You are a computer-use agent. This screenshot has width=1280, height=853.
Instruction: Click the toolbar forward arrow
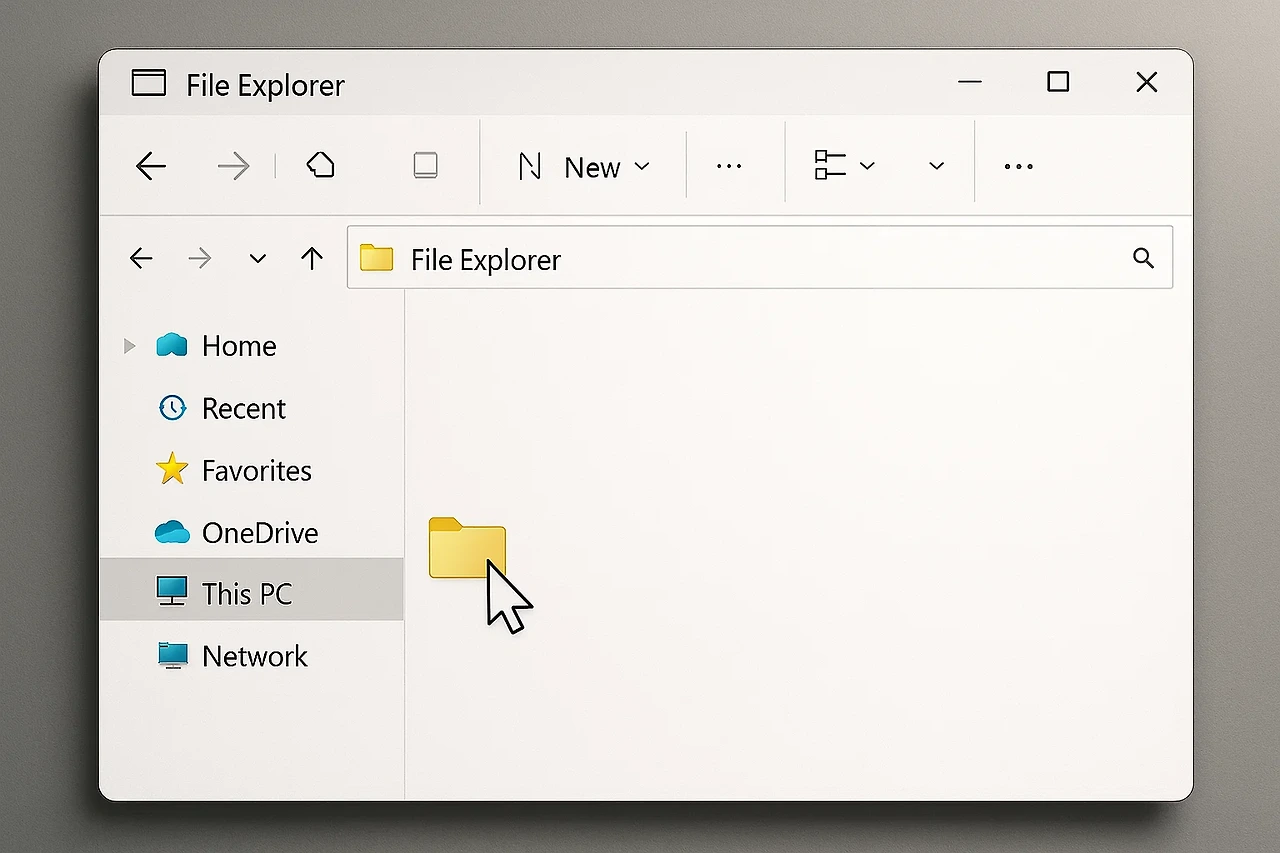(x=233, y=166)
